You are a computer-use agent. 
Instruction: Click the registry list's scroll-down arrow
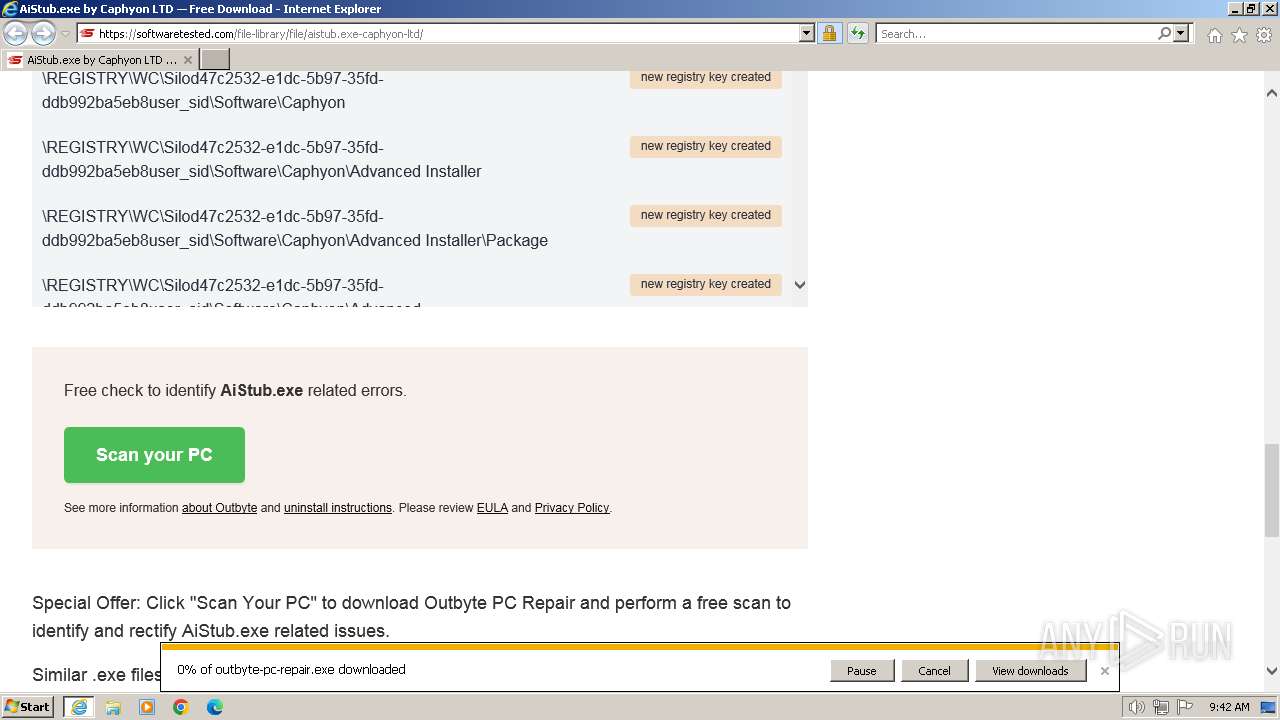(800, 285)
